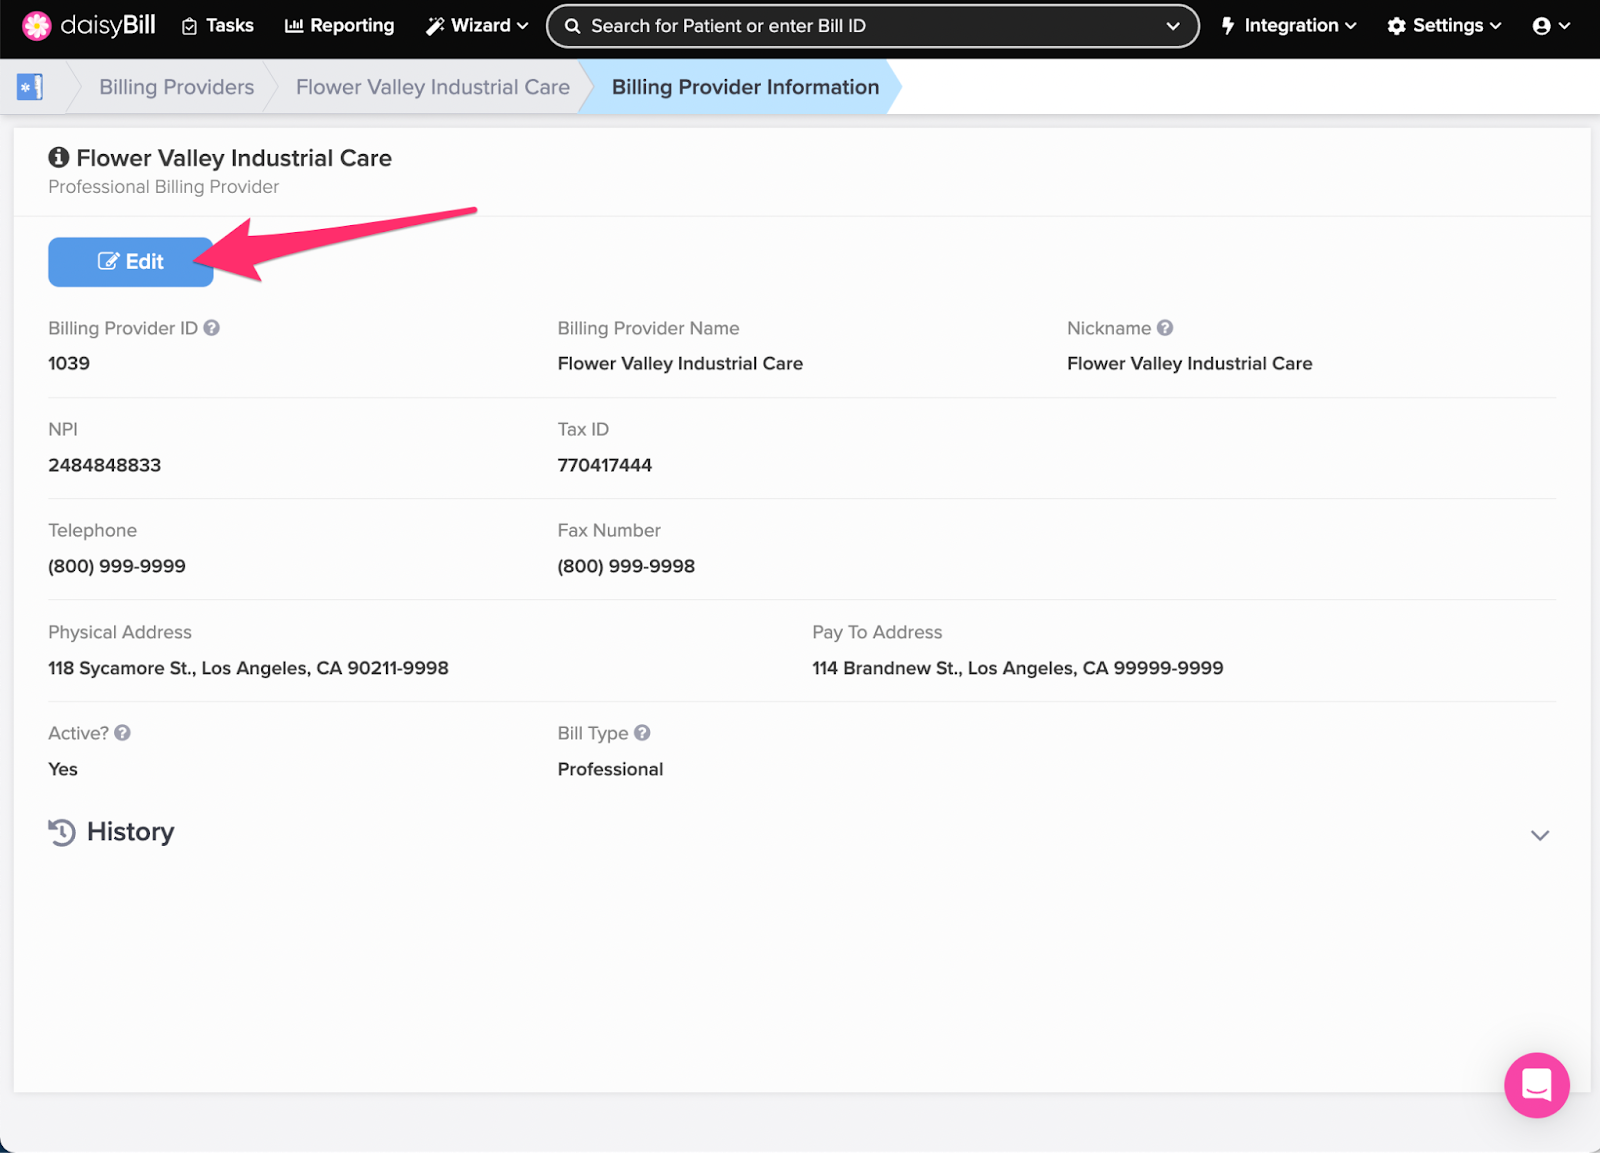This screenshot has width=1600, height=1153.
Task: Click the info icon beside Flower Valley heading
Action: click(x=58, y=156)
